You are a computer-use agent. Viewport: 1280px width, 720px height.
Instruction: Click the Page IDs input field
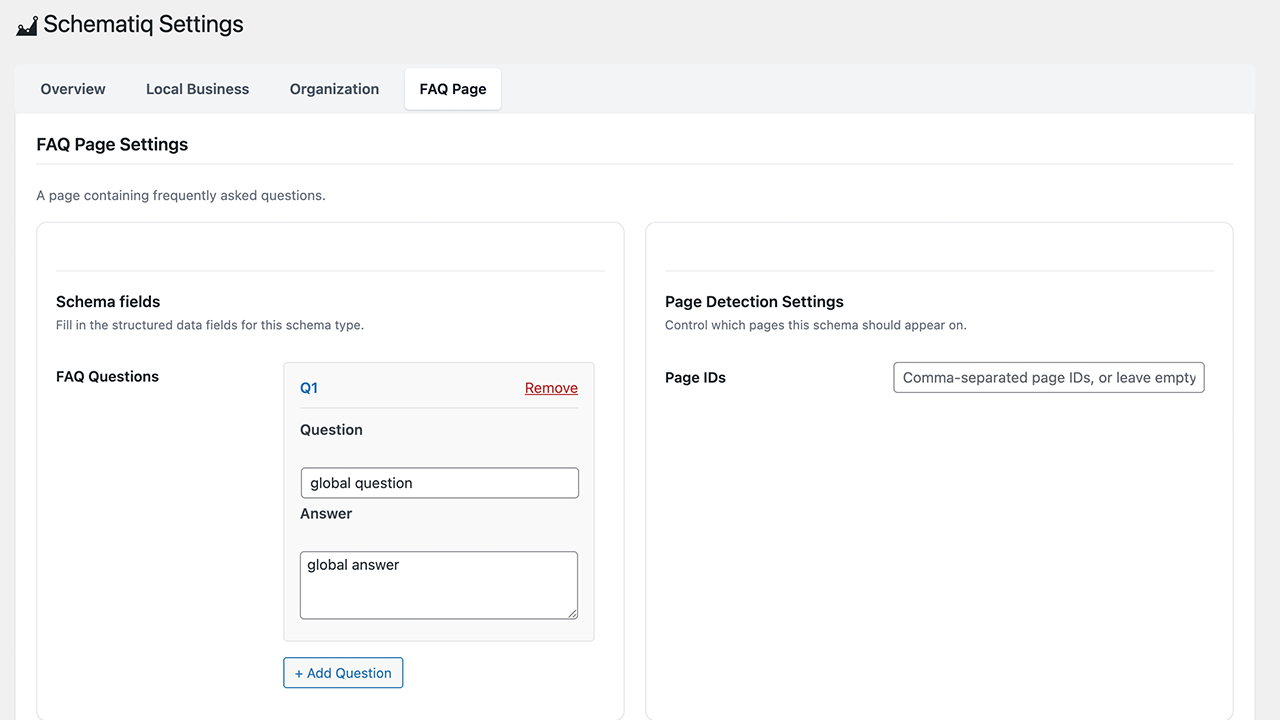[x=1048, y=377]
